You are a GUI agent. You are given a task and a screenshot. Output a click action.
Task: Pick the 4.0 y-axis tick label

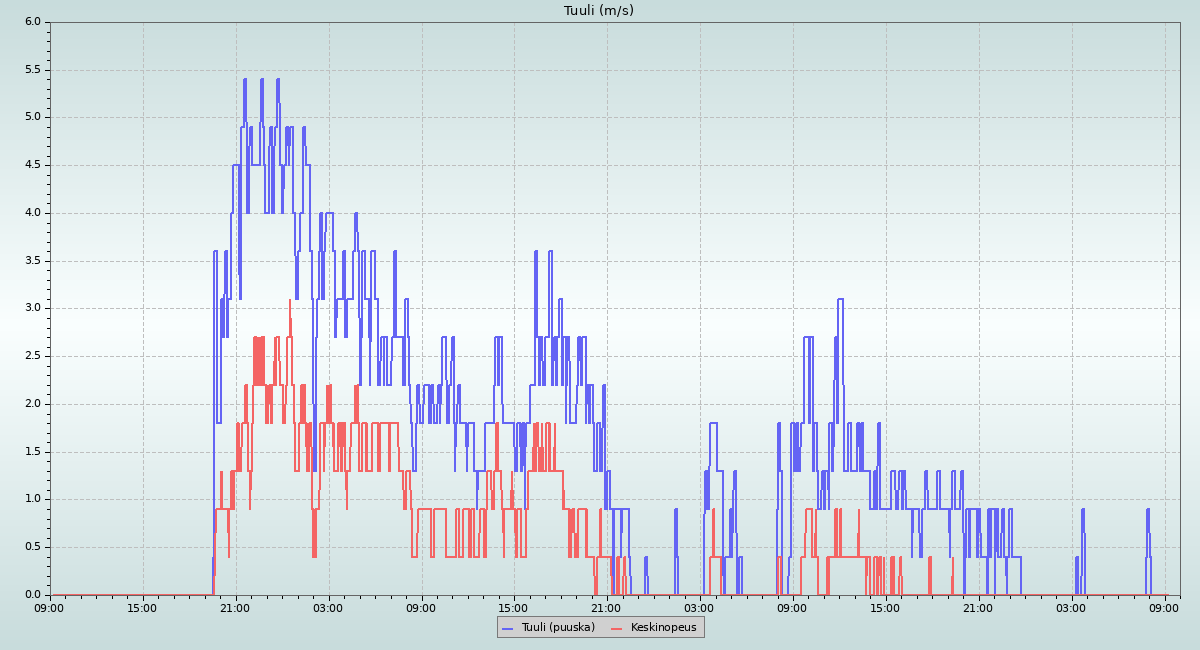point(32,213)
